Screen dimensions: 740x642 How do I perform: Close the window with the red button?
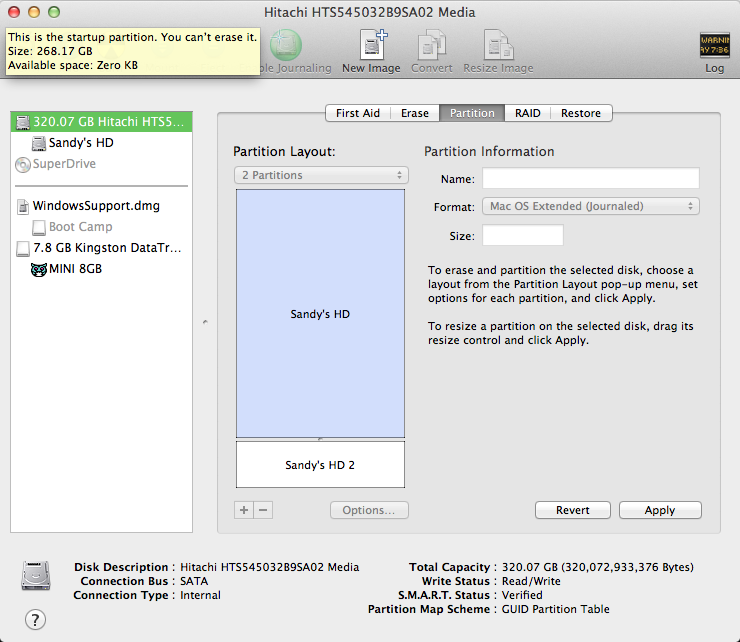[14, 12]
